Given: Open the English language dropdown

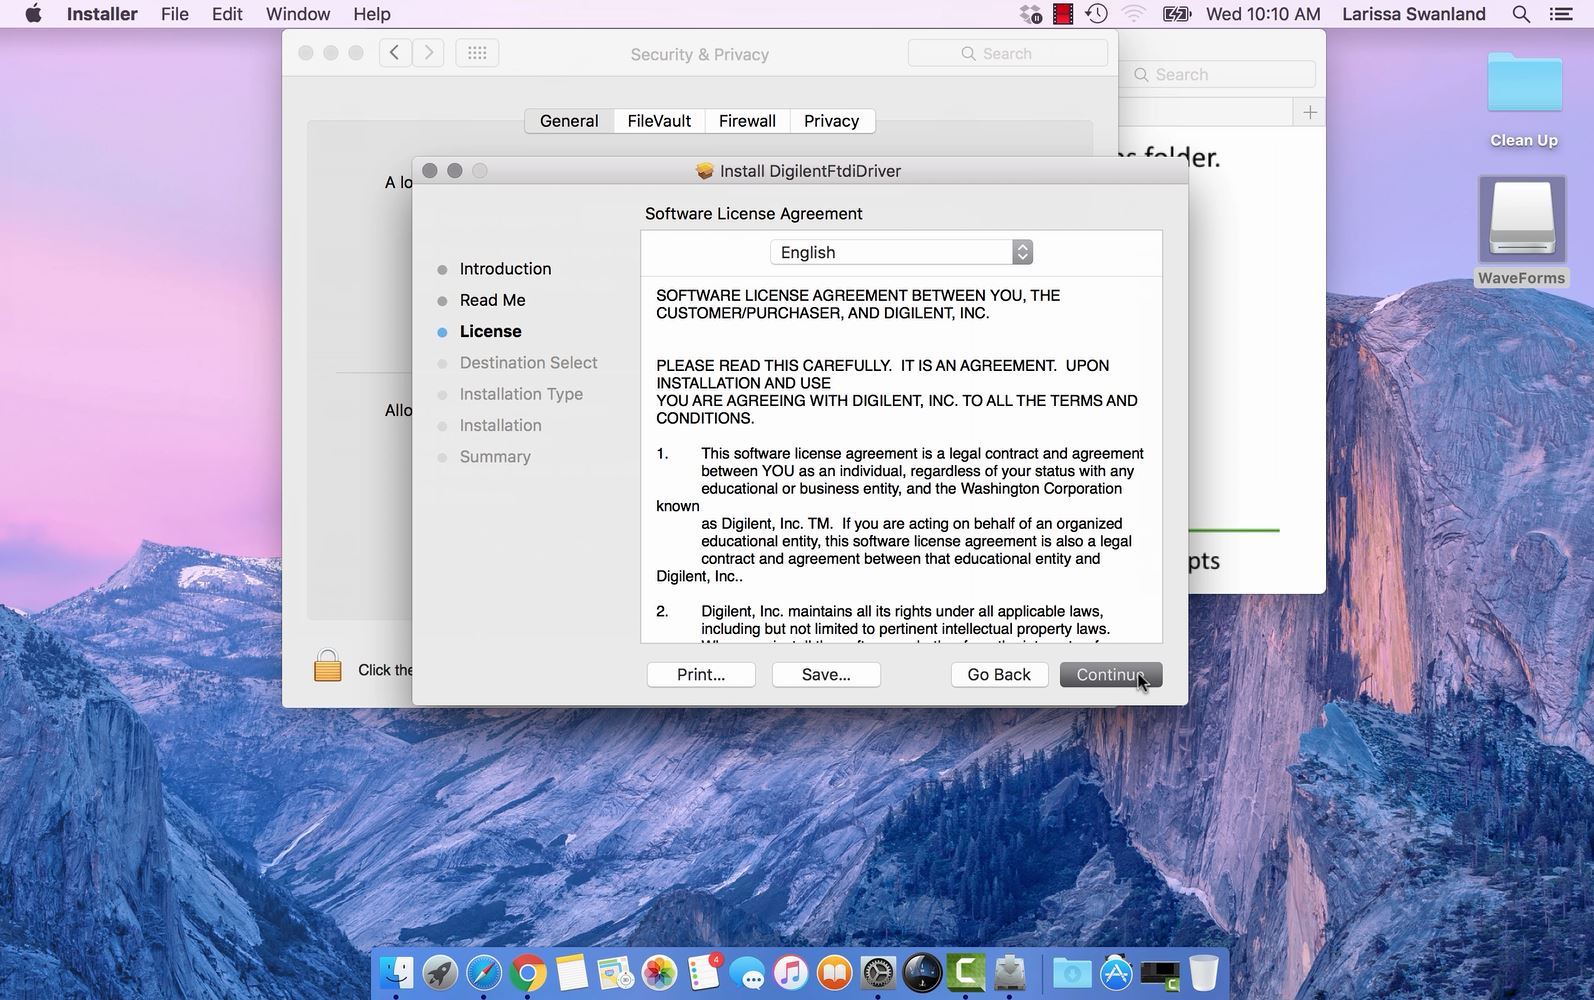Looking at the screenshot, I should click(901, 252).
